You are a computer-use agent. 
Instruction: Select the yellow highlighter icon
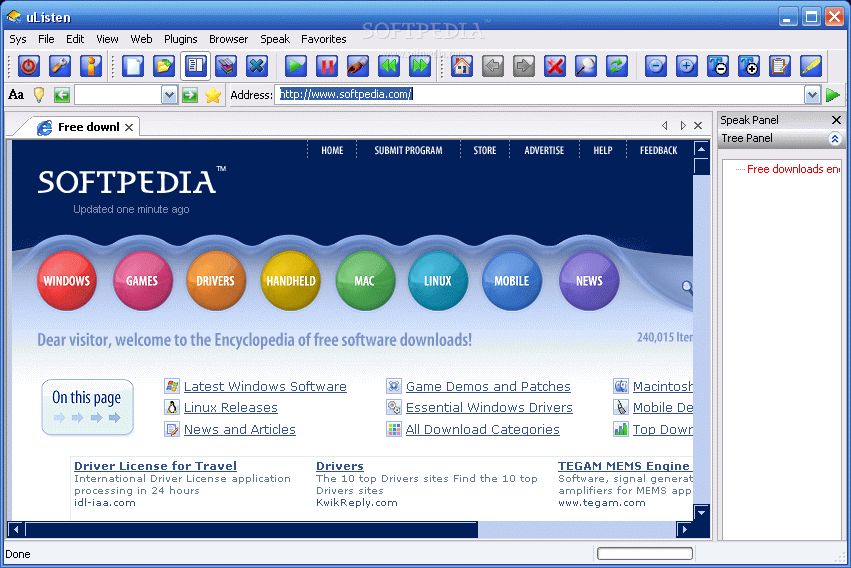tap(810, 66)
